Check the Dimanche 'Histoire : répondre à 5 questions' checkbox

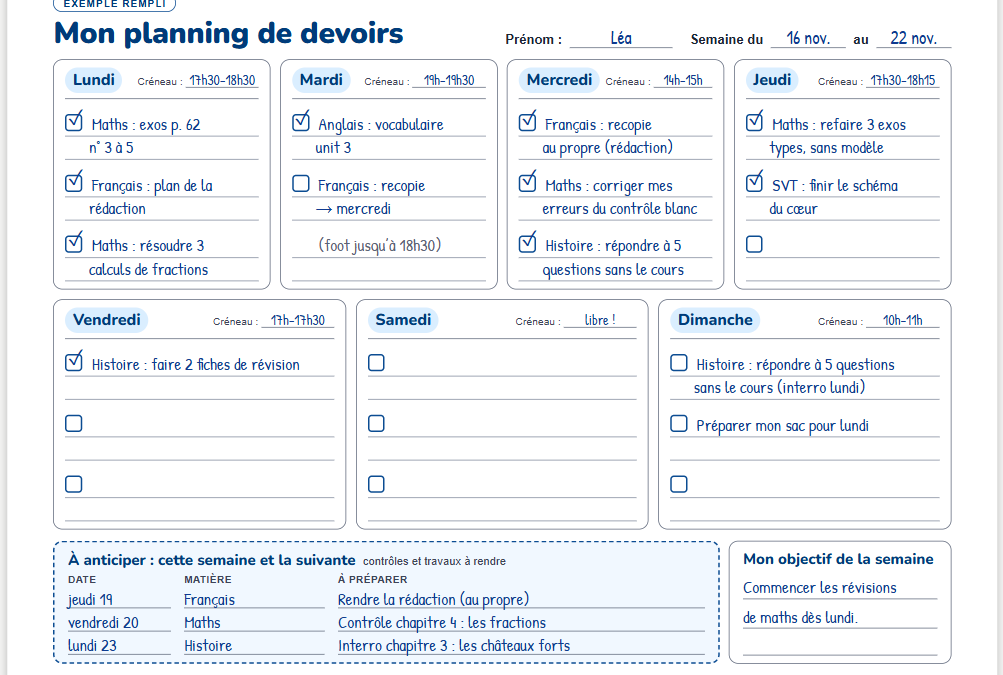tap(679, 363)
